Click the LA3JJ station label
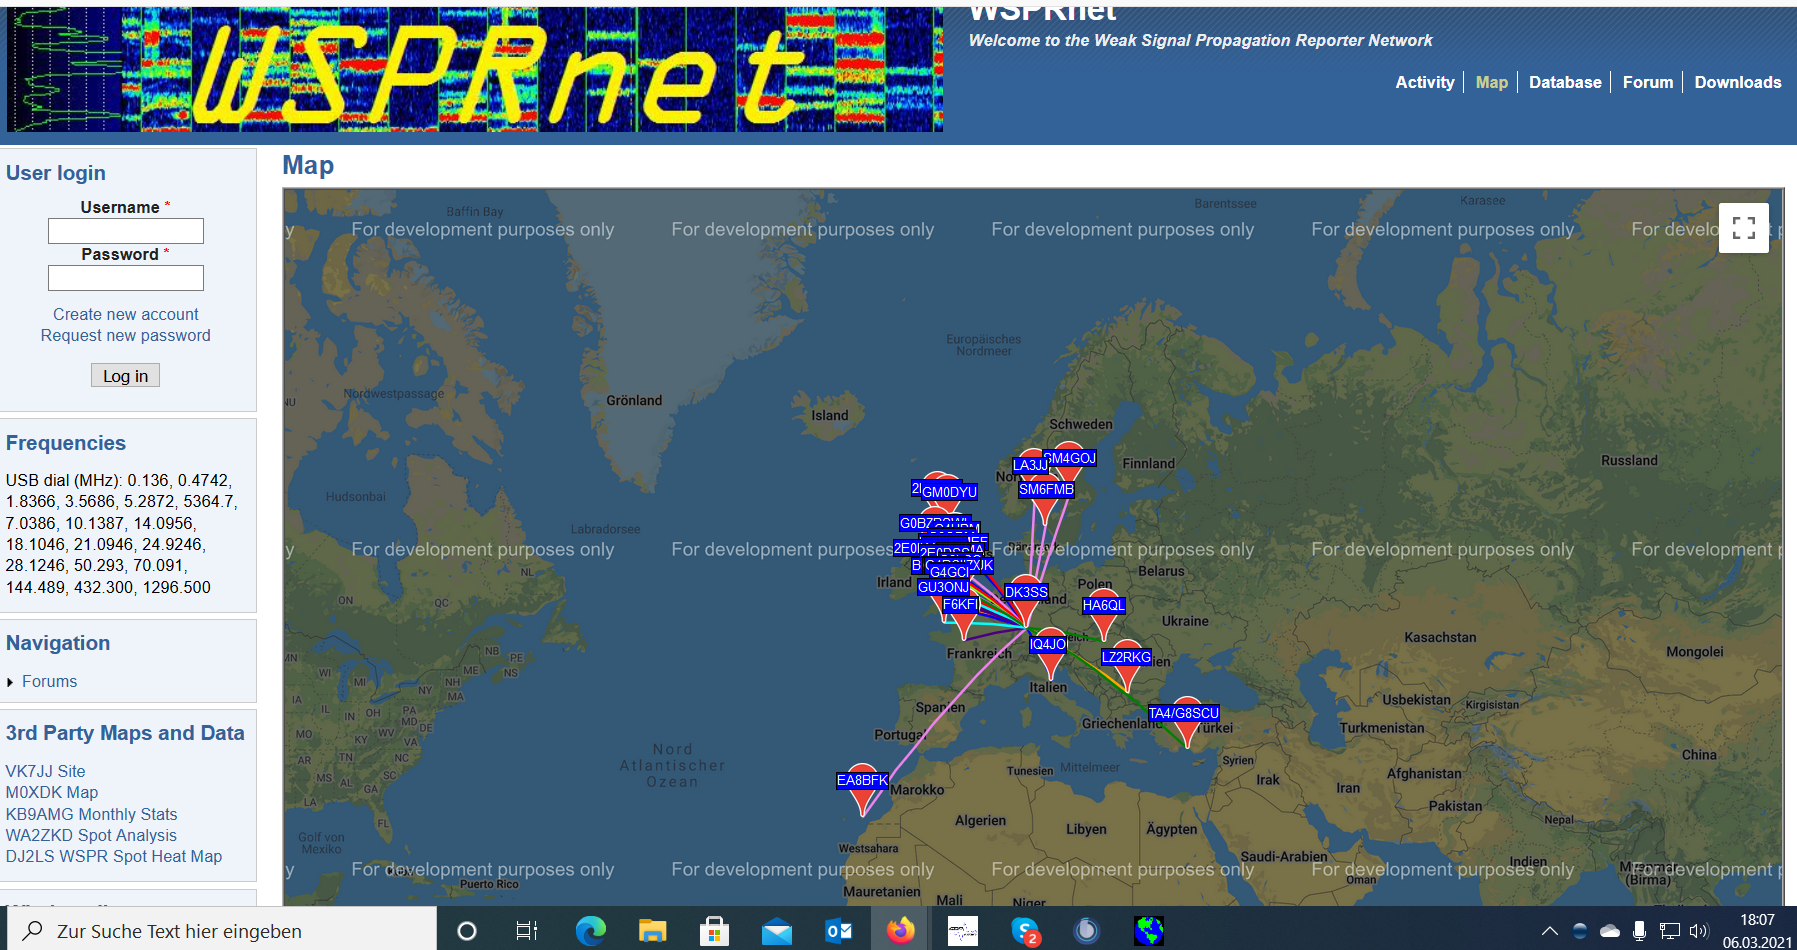 1029,465
